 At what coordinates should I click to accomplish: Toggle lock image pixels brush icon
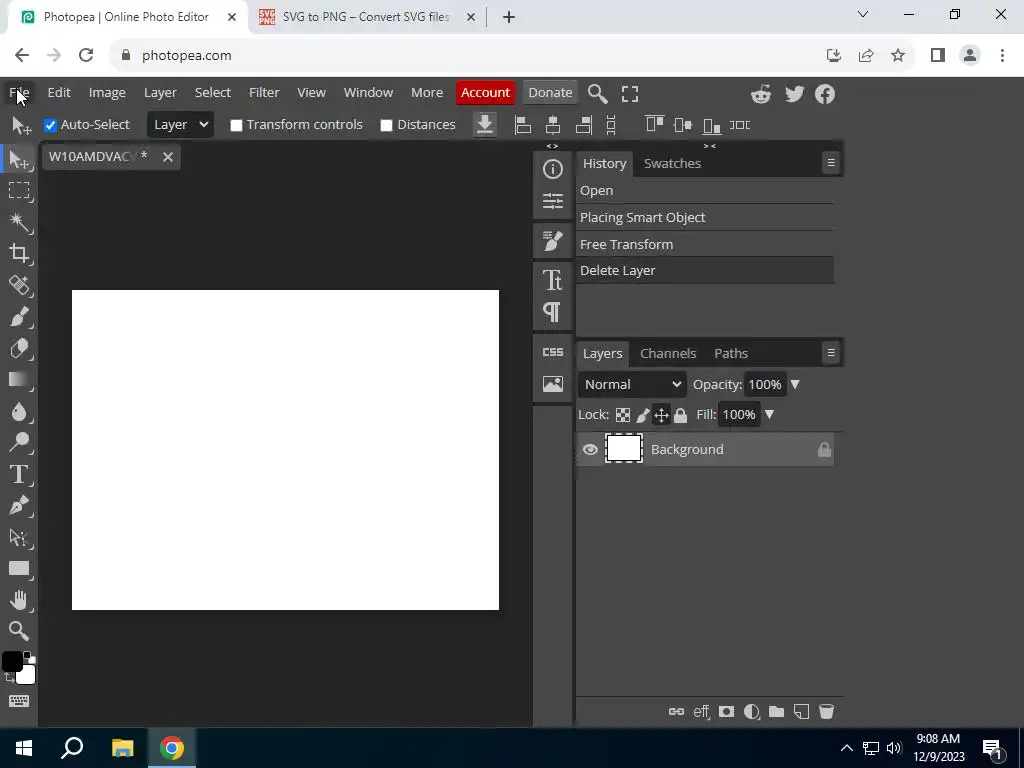643,415
